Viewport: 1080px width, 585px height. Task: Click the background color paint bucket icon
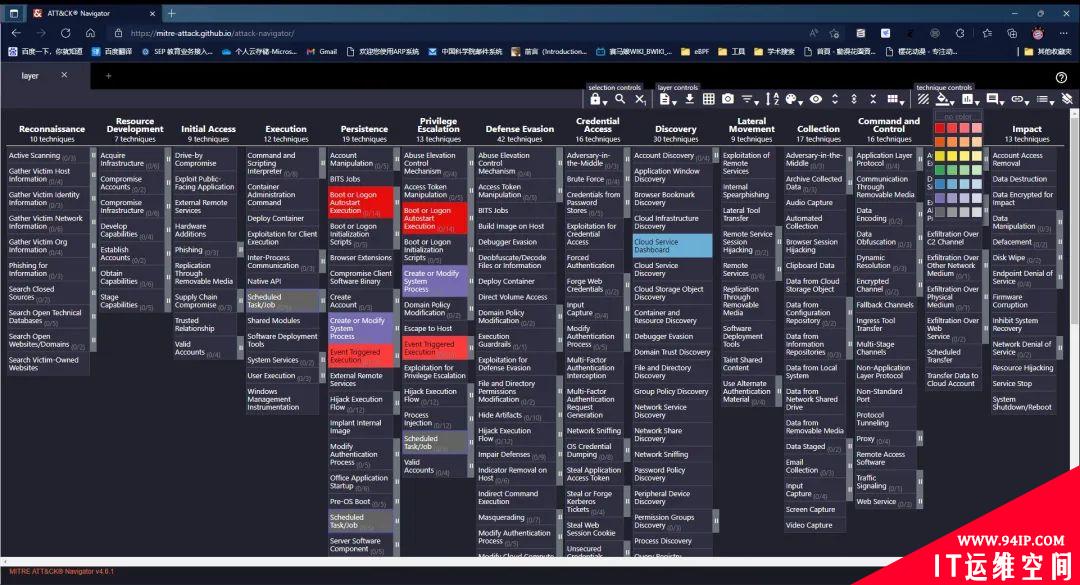click(x=944, y=101)
